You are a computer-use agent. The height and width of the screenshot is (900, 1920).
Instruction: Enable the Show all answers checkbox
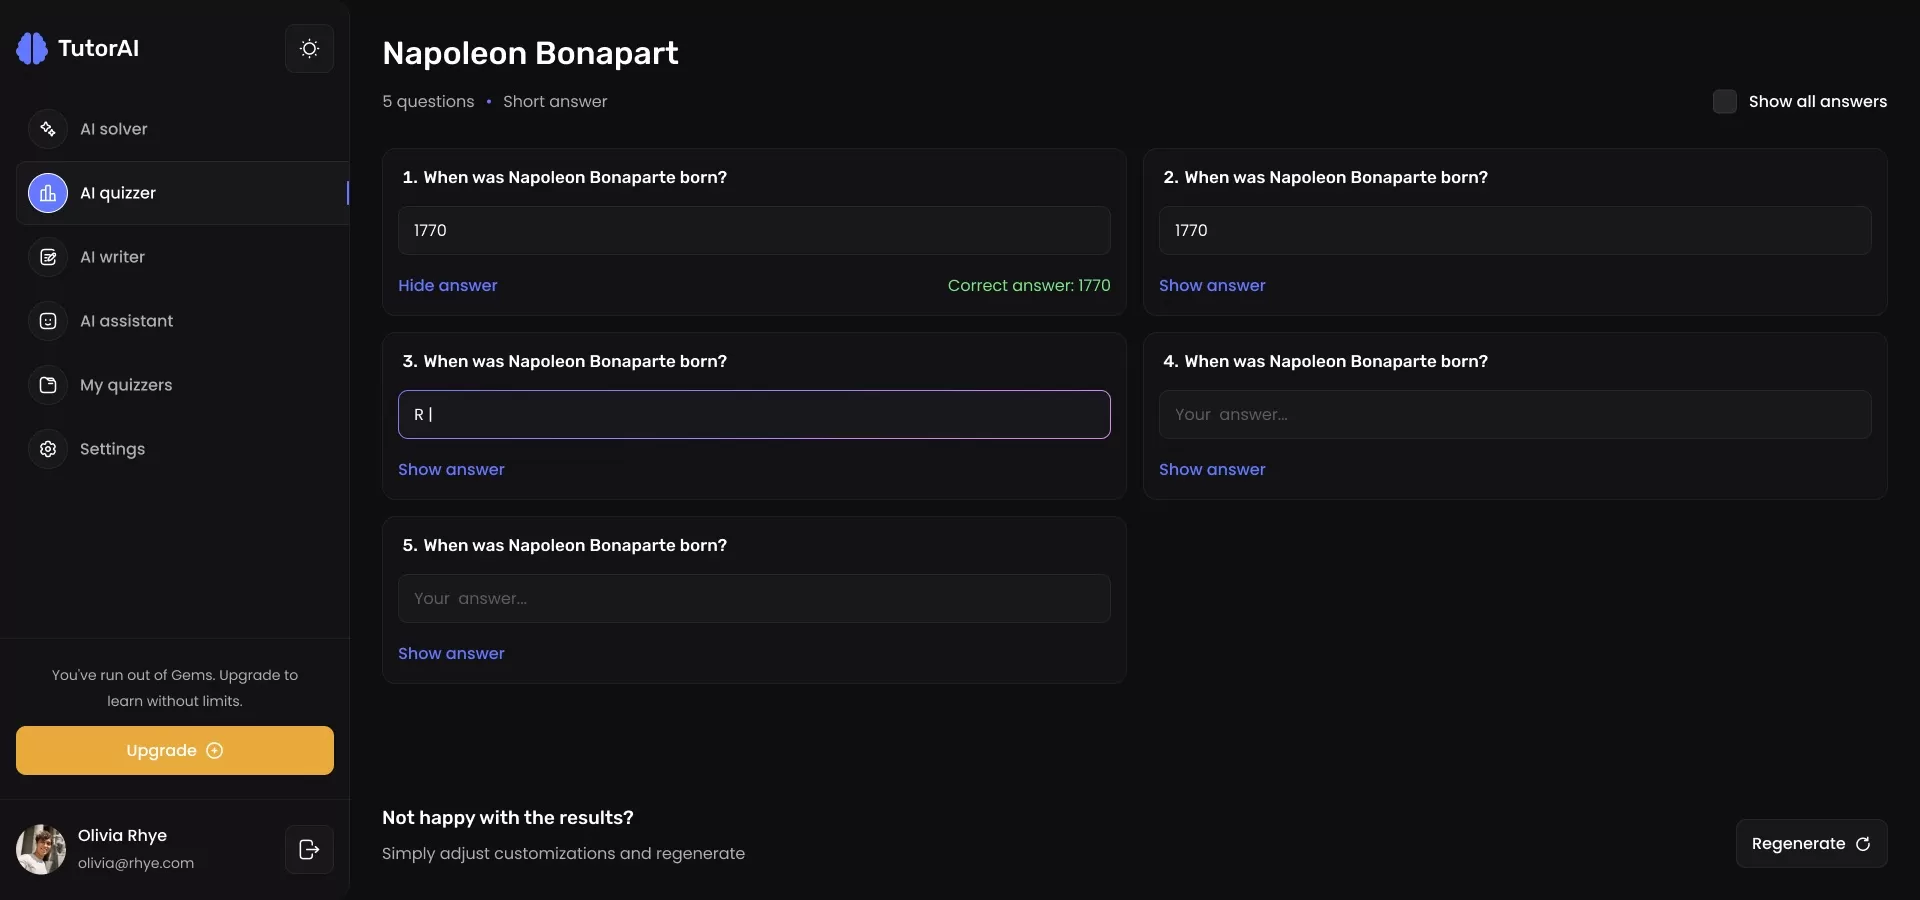click(1724, 101)
